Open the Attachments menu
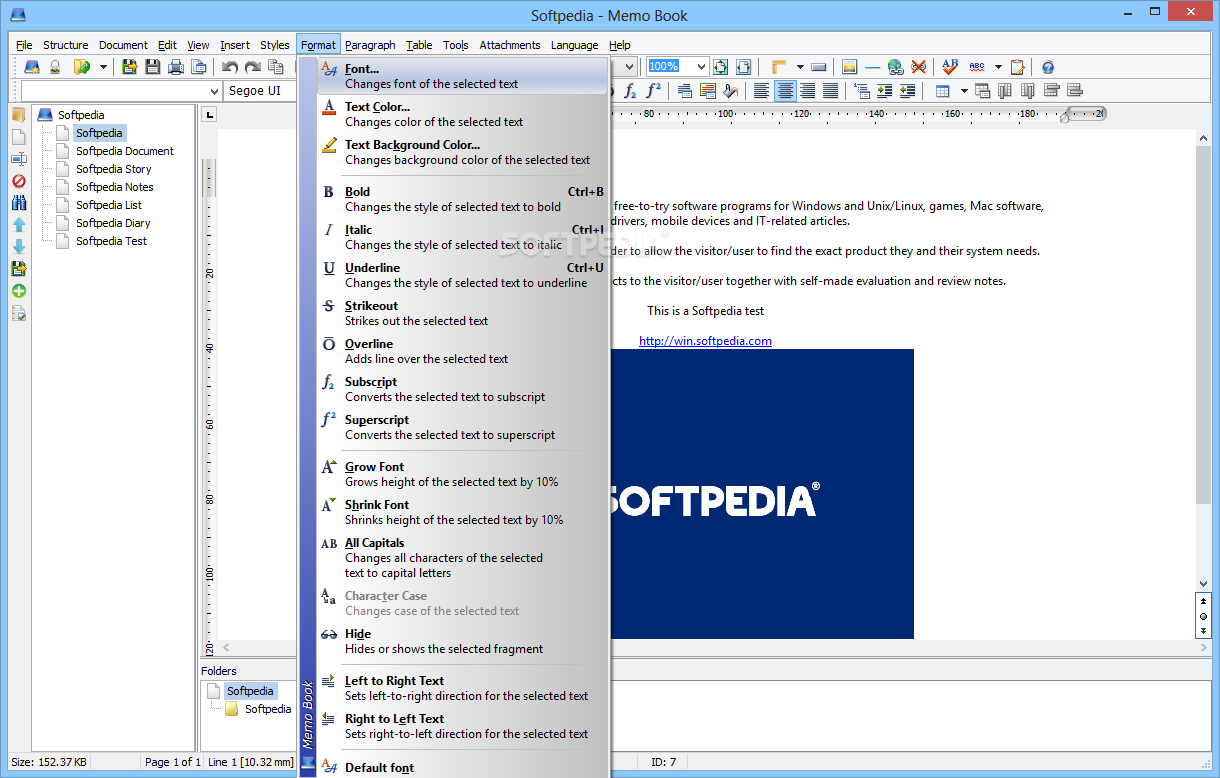The height and width of the screenshot is (778, 1220). [x=510, y=45]
